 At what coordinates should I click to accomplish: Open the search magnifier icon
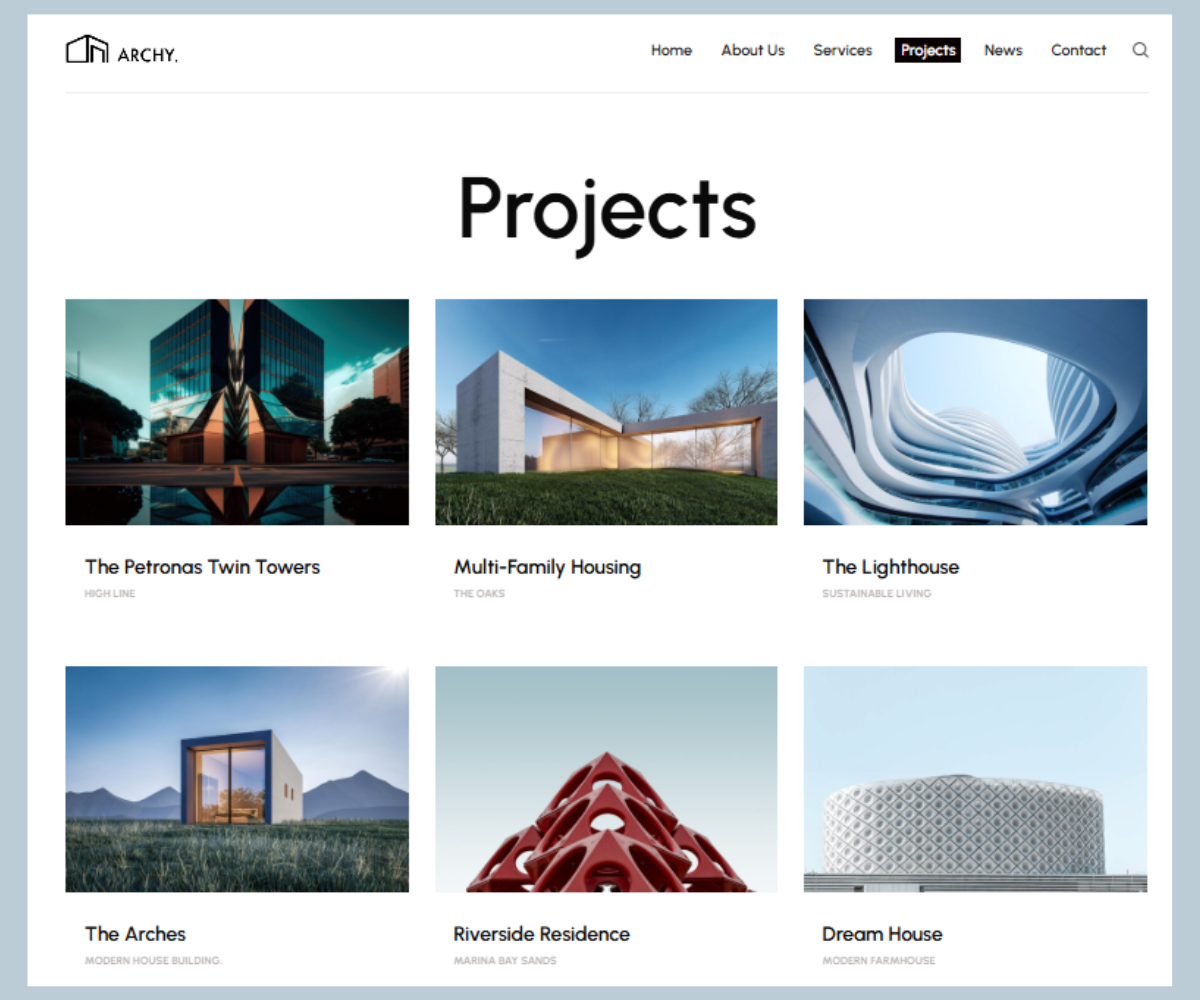(1140, 50)
